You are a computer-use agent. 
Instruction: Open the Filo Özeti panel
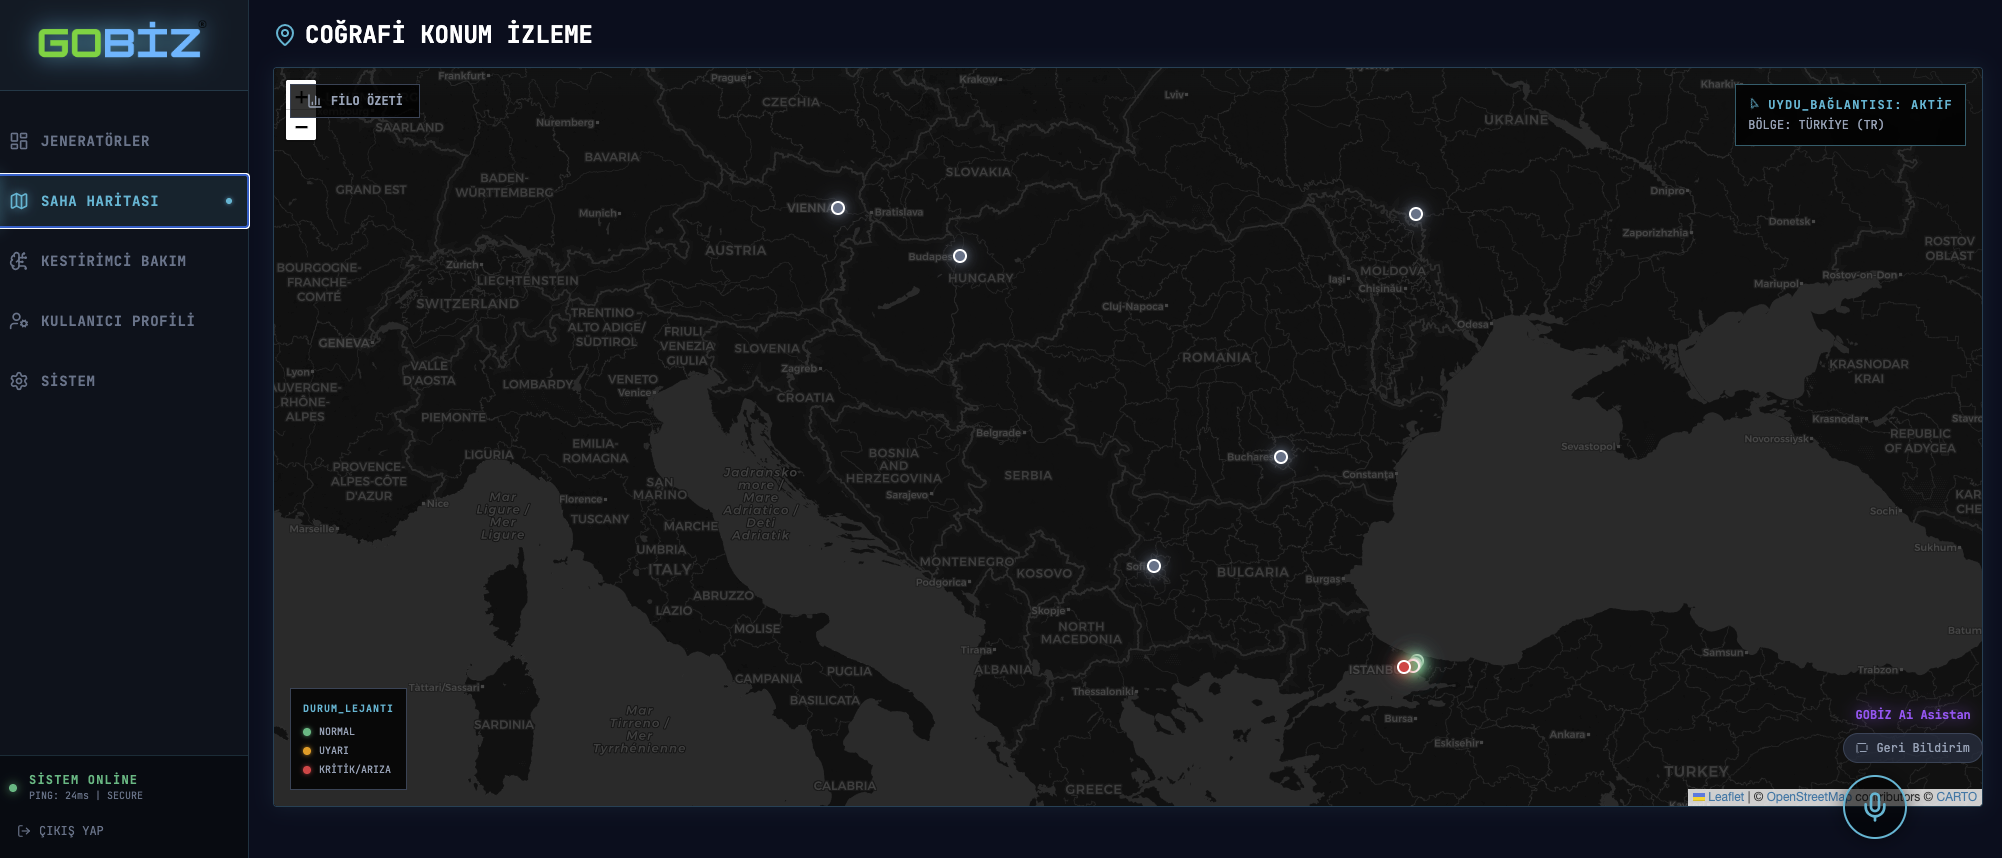(x=366, y=101)
